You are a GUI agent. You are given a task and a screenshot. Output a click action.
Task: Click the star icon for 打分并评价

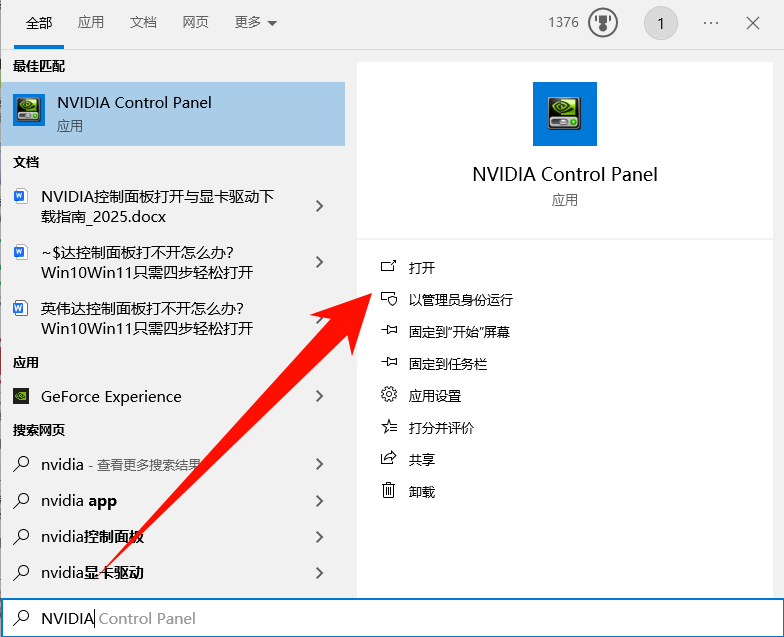tap(388, 426)
